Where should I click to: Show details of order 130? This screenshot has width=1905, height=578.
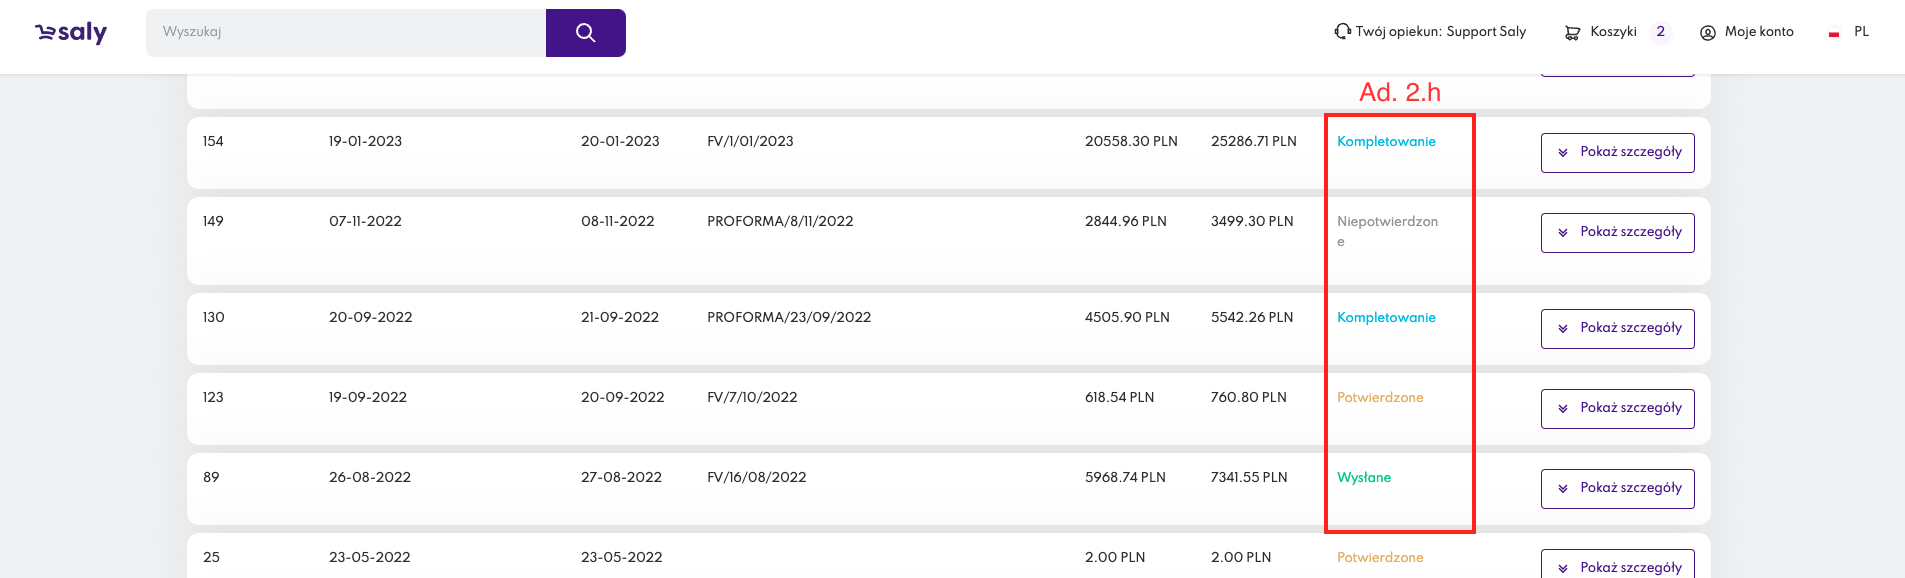[x=1617, y=329]
